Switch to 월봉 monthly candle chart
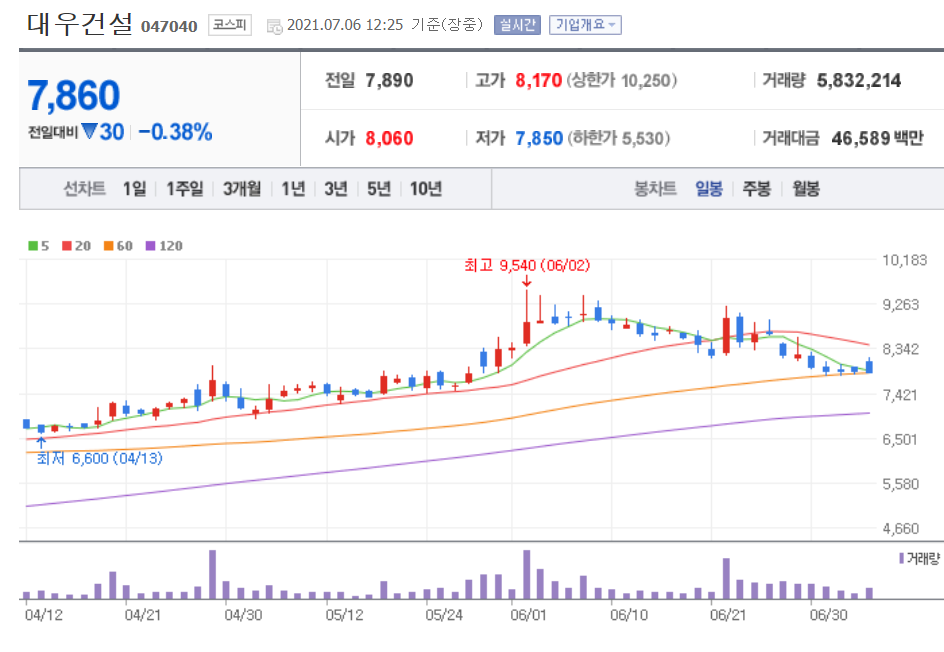The width and height of the screenshot is (944, 652). coord(806,189)
